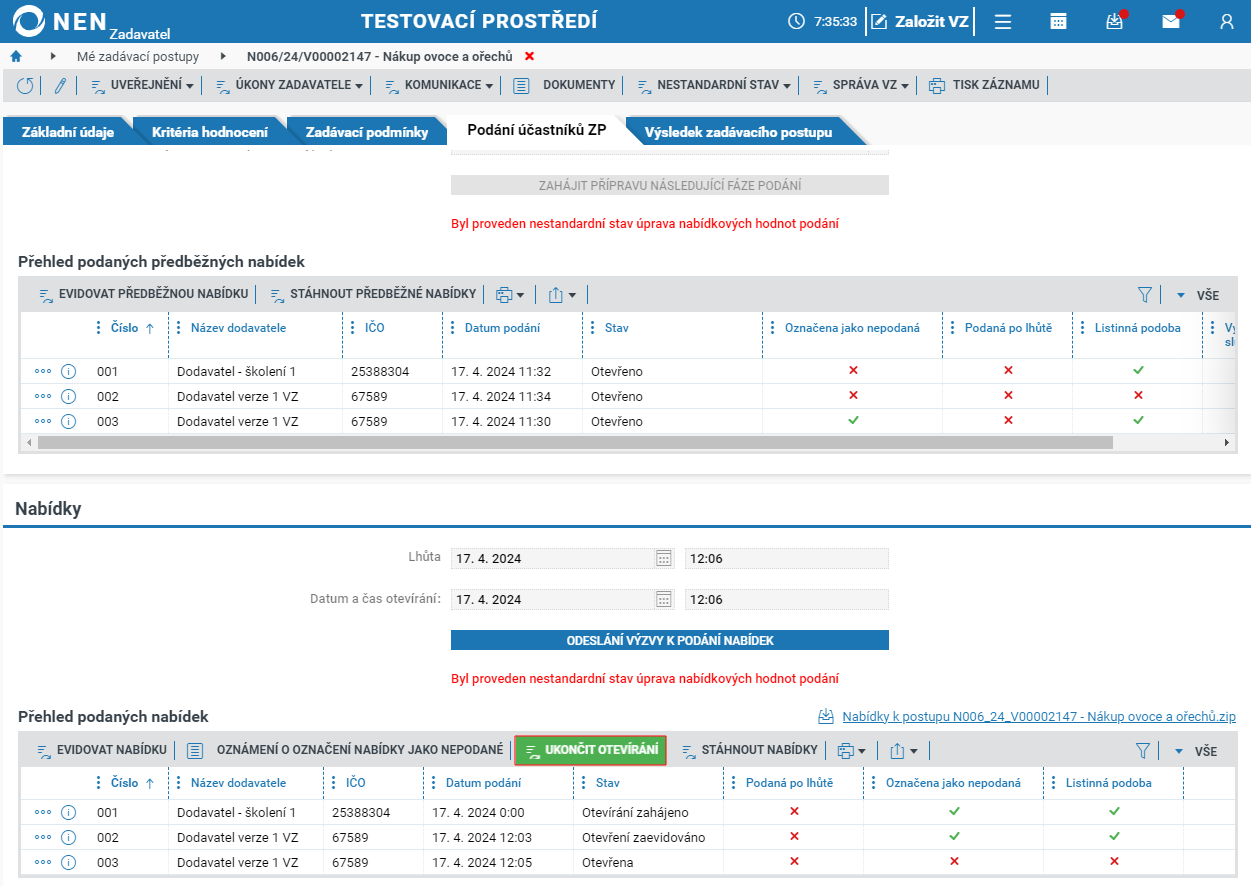
Task: Click the Založit VZ button
Action: point(920,21)
